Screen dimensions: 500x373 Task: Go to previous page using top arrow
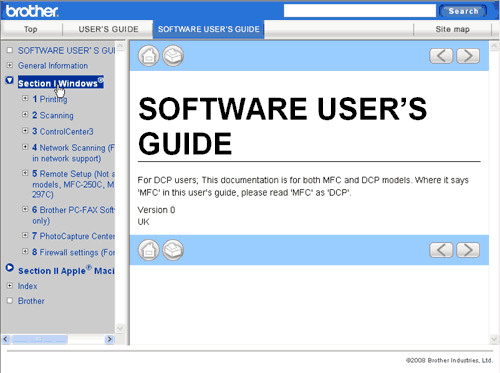441,56
